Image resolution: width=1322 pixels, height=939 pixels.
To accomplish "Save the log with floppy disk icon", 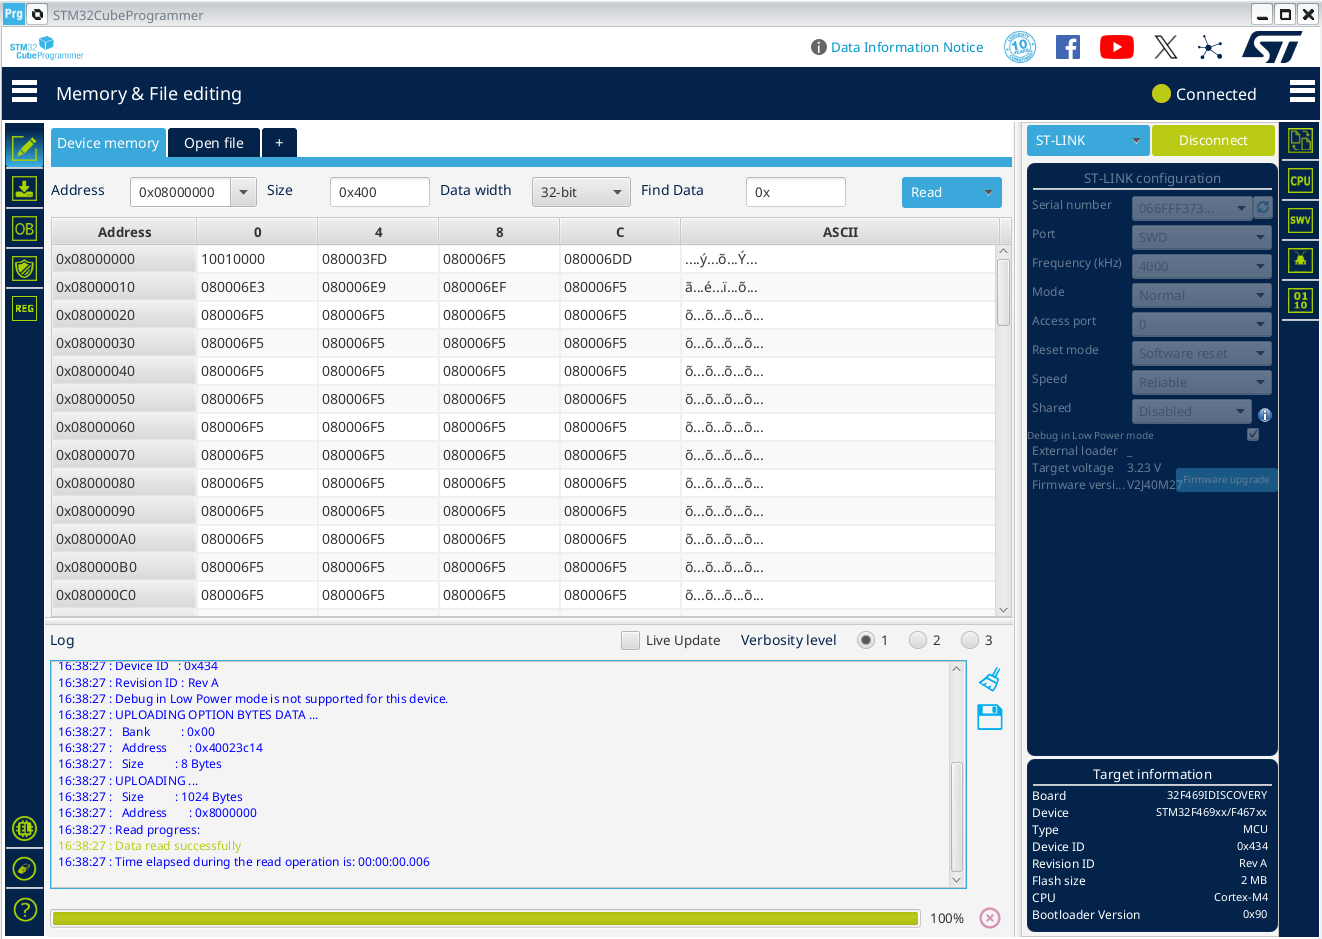I will 989,717.
